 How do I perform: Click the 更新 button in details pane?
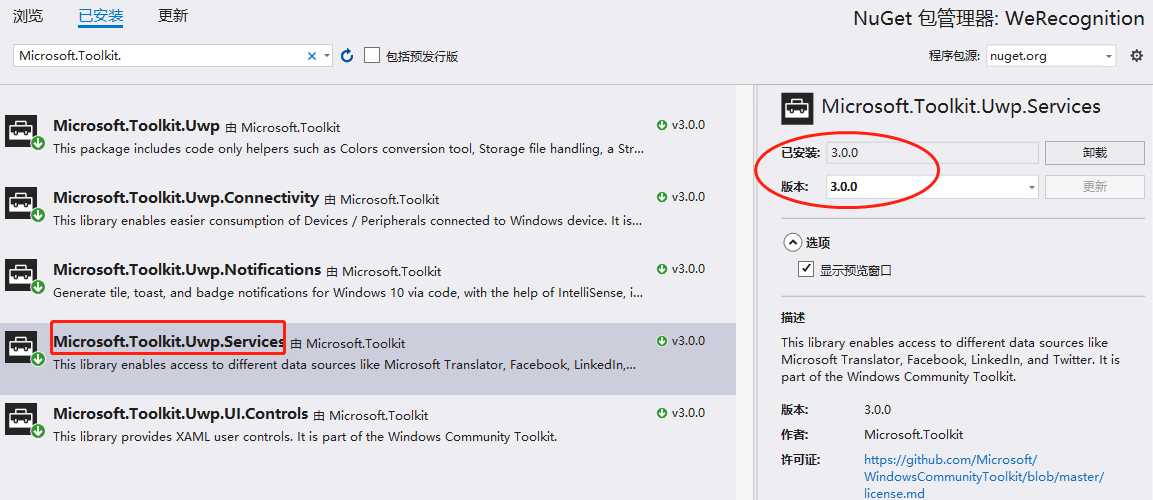click(1094, 187)
